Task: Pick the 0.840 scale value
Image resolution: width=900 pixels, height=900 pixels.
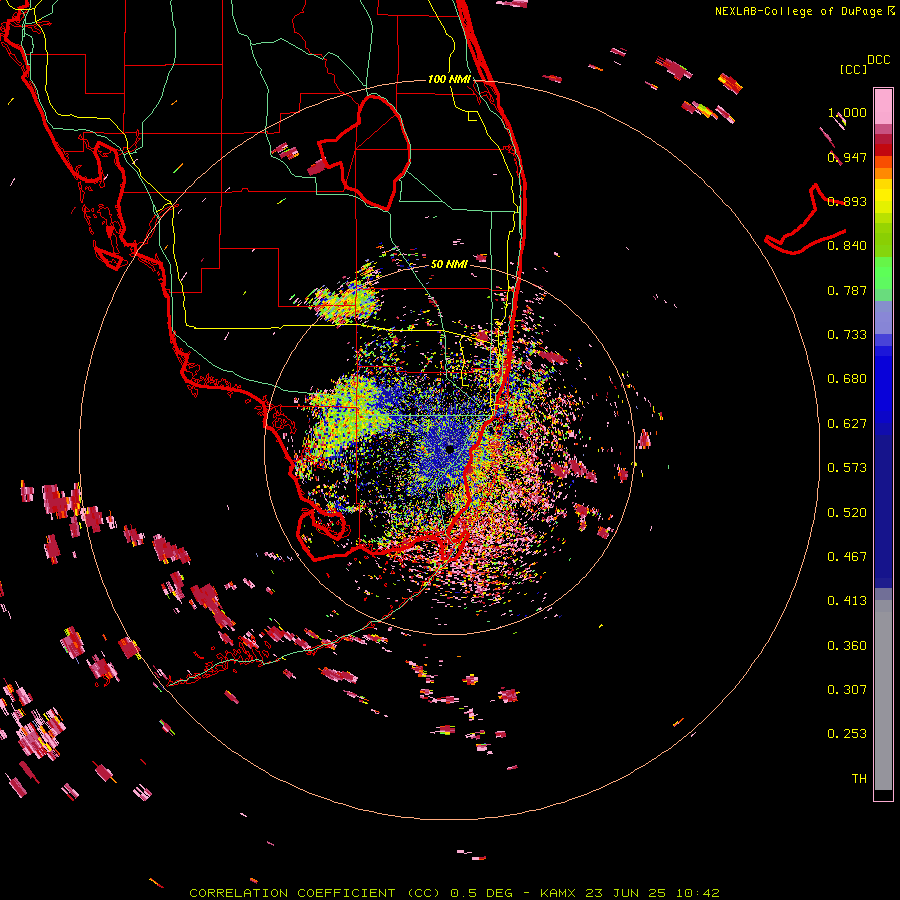Action: [847, 245]
